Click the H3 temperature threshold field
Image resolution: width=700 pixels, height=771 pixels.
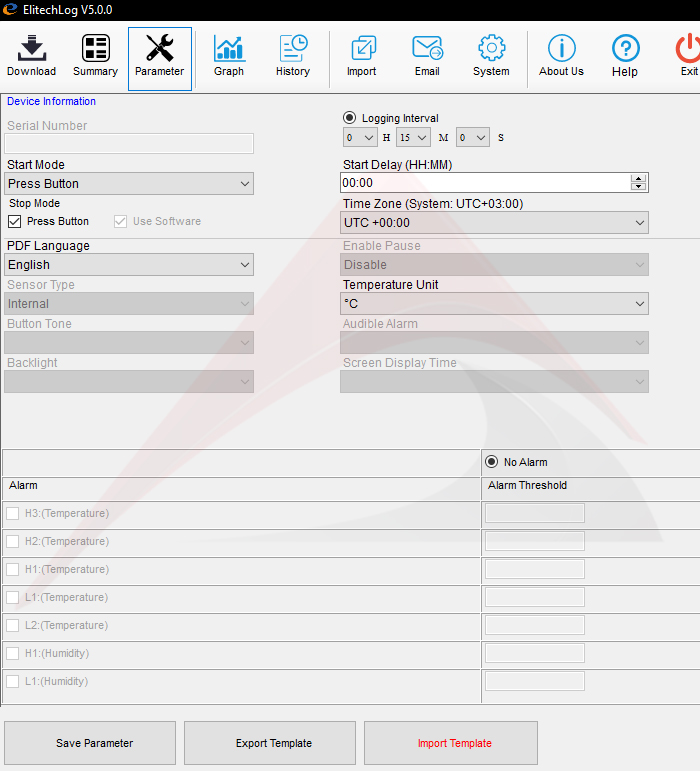pyautogui.click(x=535, y=513)
